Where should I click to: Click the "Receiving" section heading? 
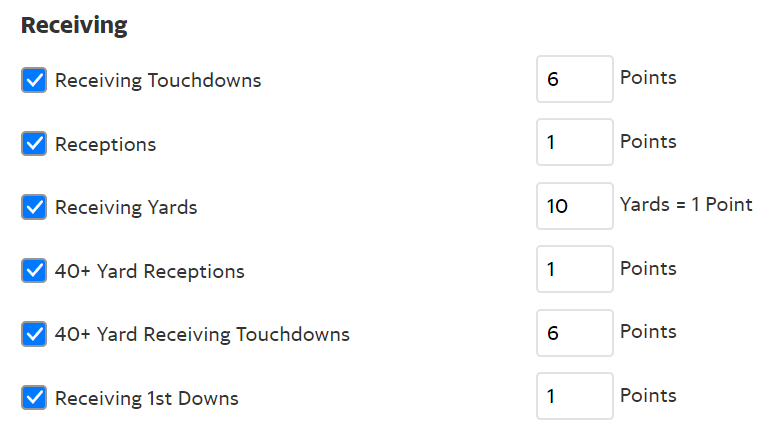point(74,25)
